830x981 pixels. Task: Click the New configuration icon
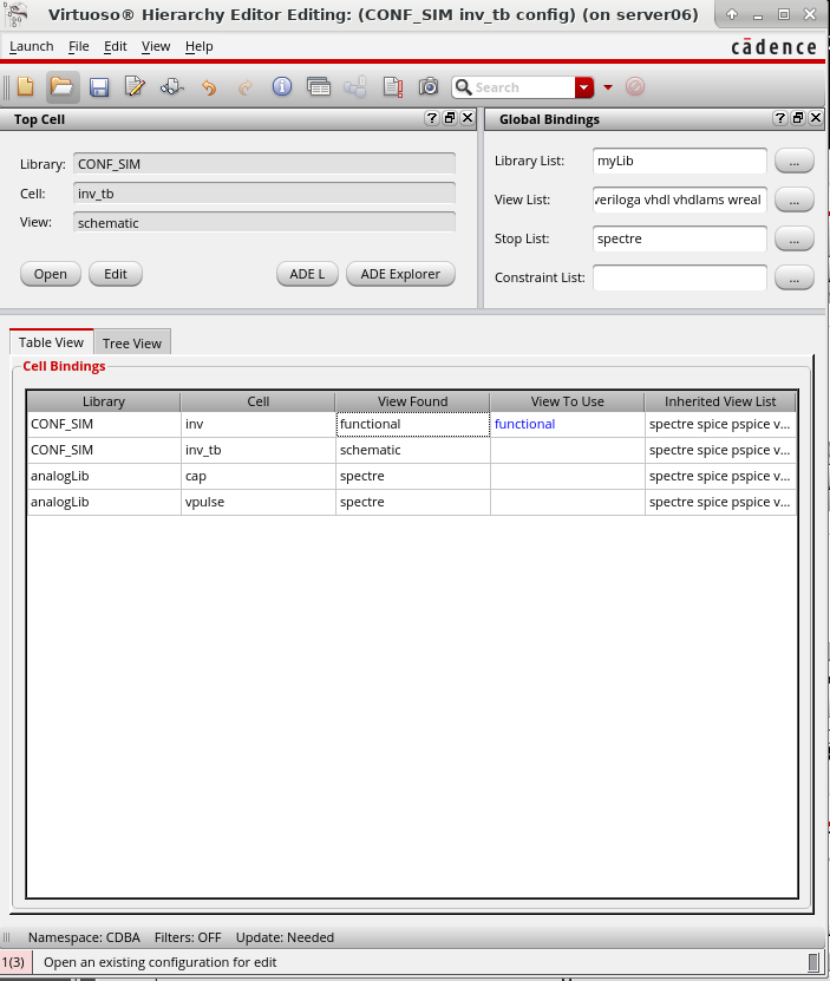pos(26,87)
